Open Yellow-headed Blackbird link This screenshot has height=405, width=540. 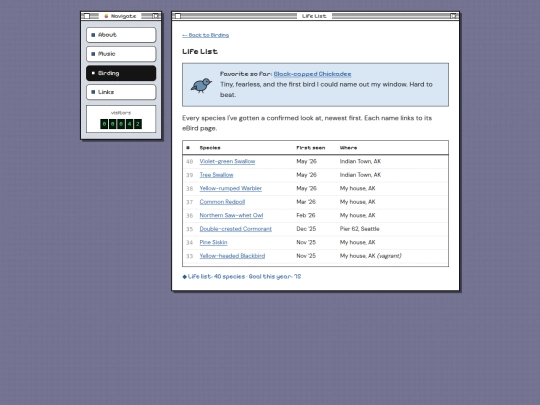click(x=232, y=256)
